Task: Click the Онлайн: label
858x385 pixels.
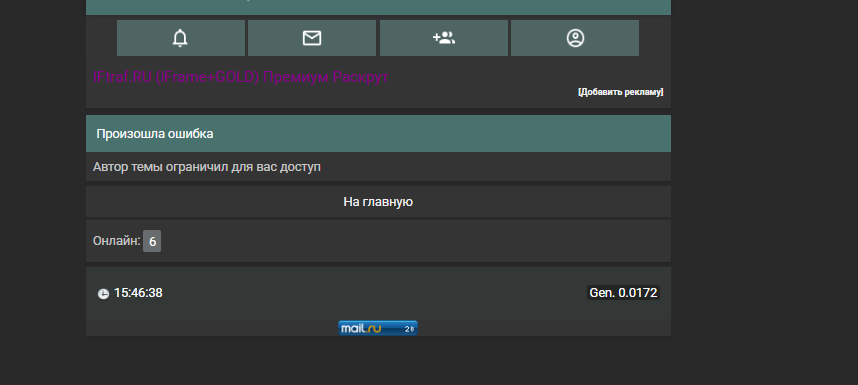Action: [117, 241]
